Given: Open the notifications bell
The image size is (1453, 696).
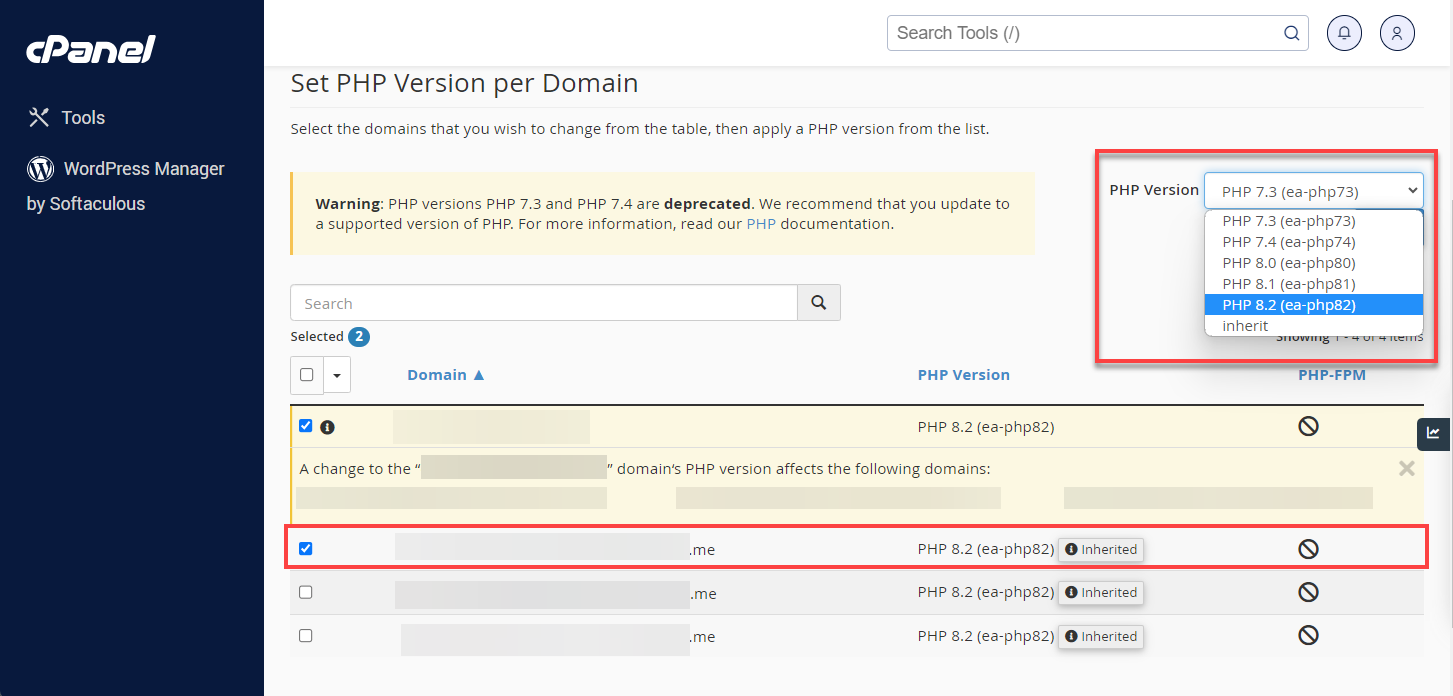Looking at the screenshot, I should [x=1344, y=32].
